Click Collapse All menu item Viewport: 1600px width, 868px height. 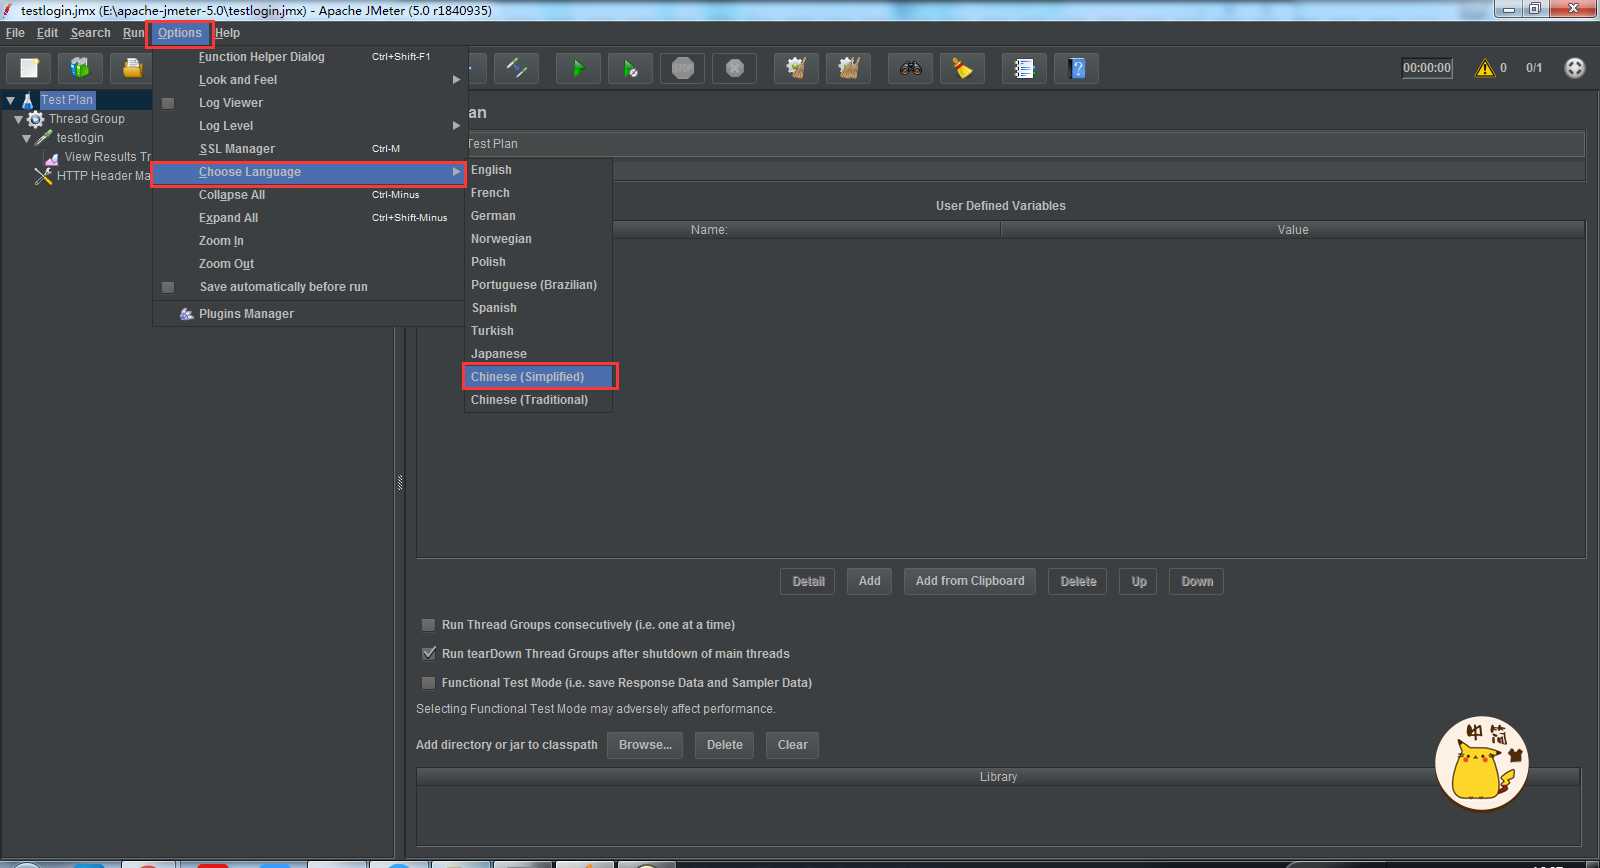click(x=310, y=195)
